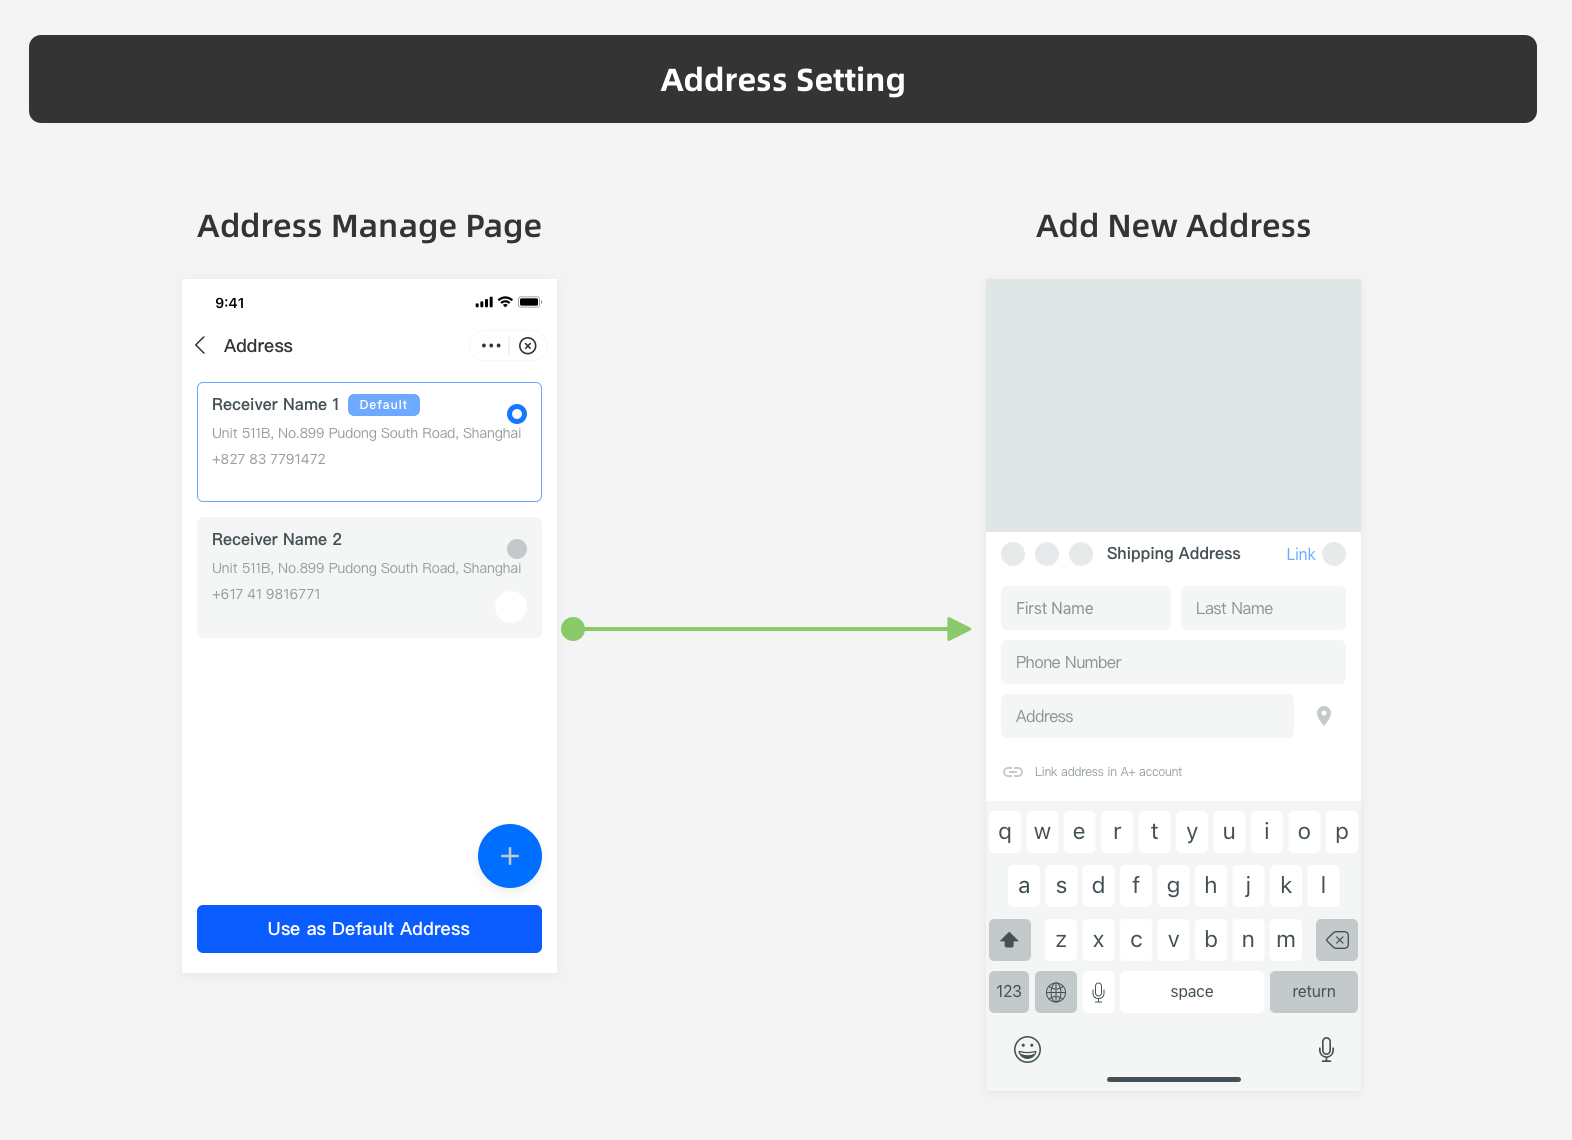Tap the letter l key
Screen dimensions: 1572x1140
(1323, 886)
